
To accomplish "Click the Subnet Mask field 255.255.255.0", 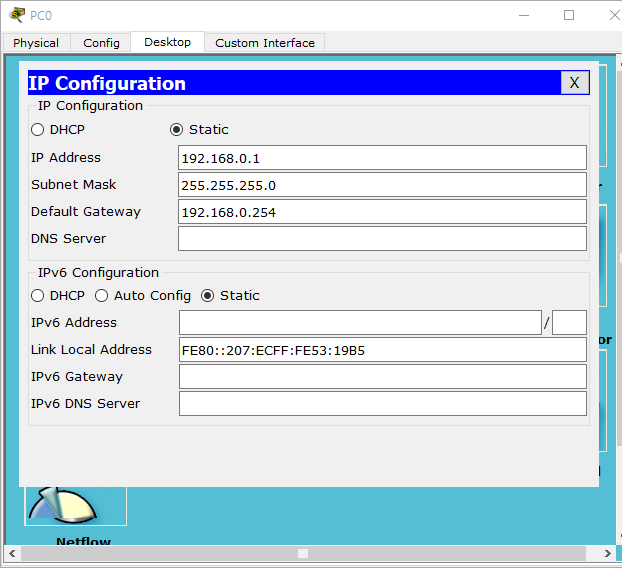I will point(382,185).
